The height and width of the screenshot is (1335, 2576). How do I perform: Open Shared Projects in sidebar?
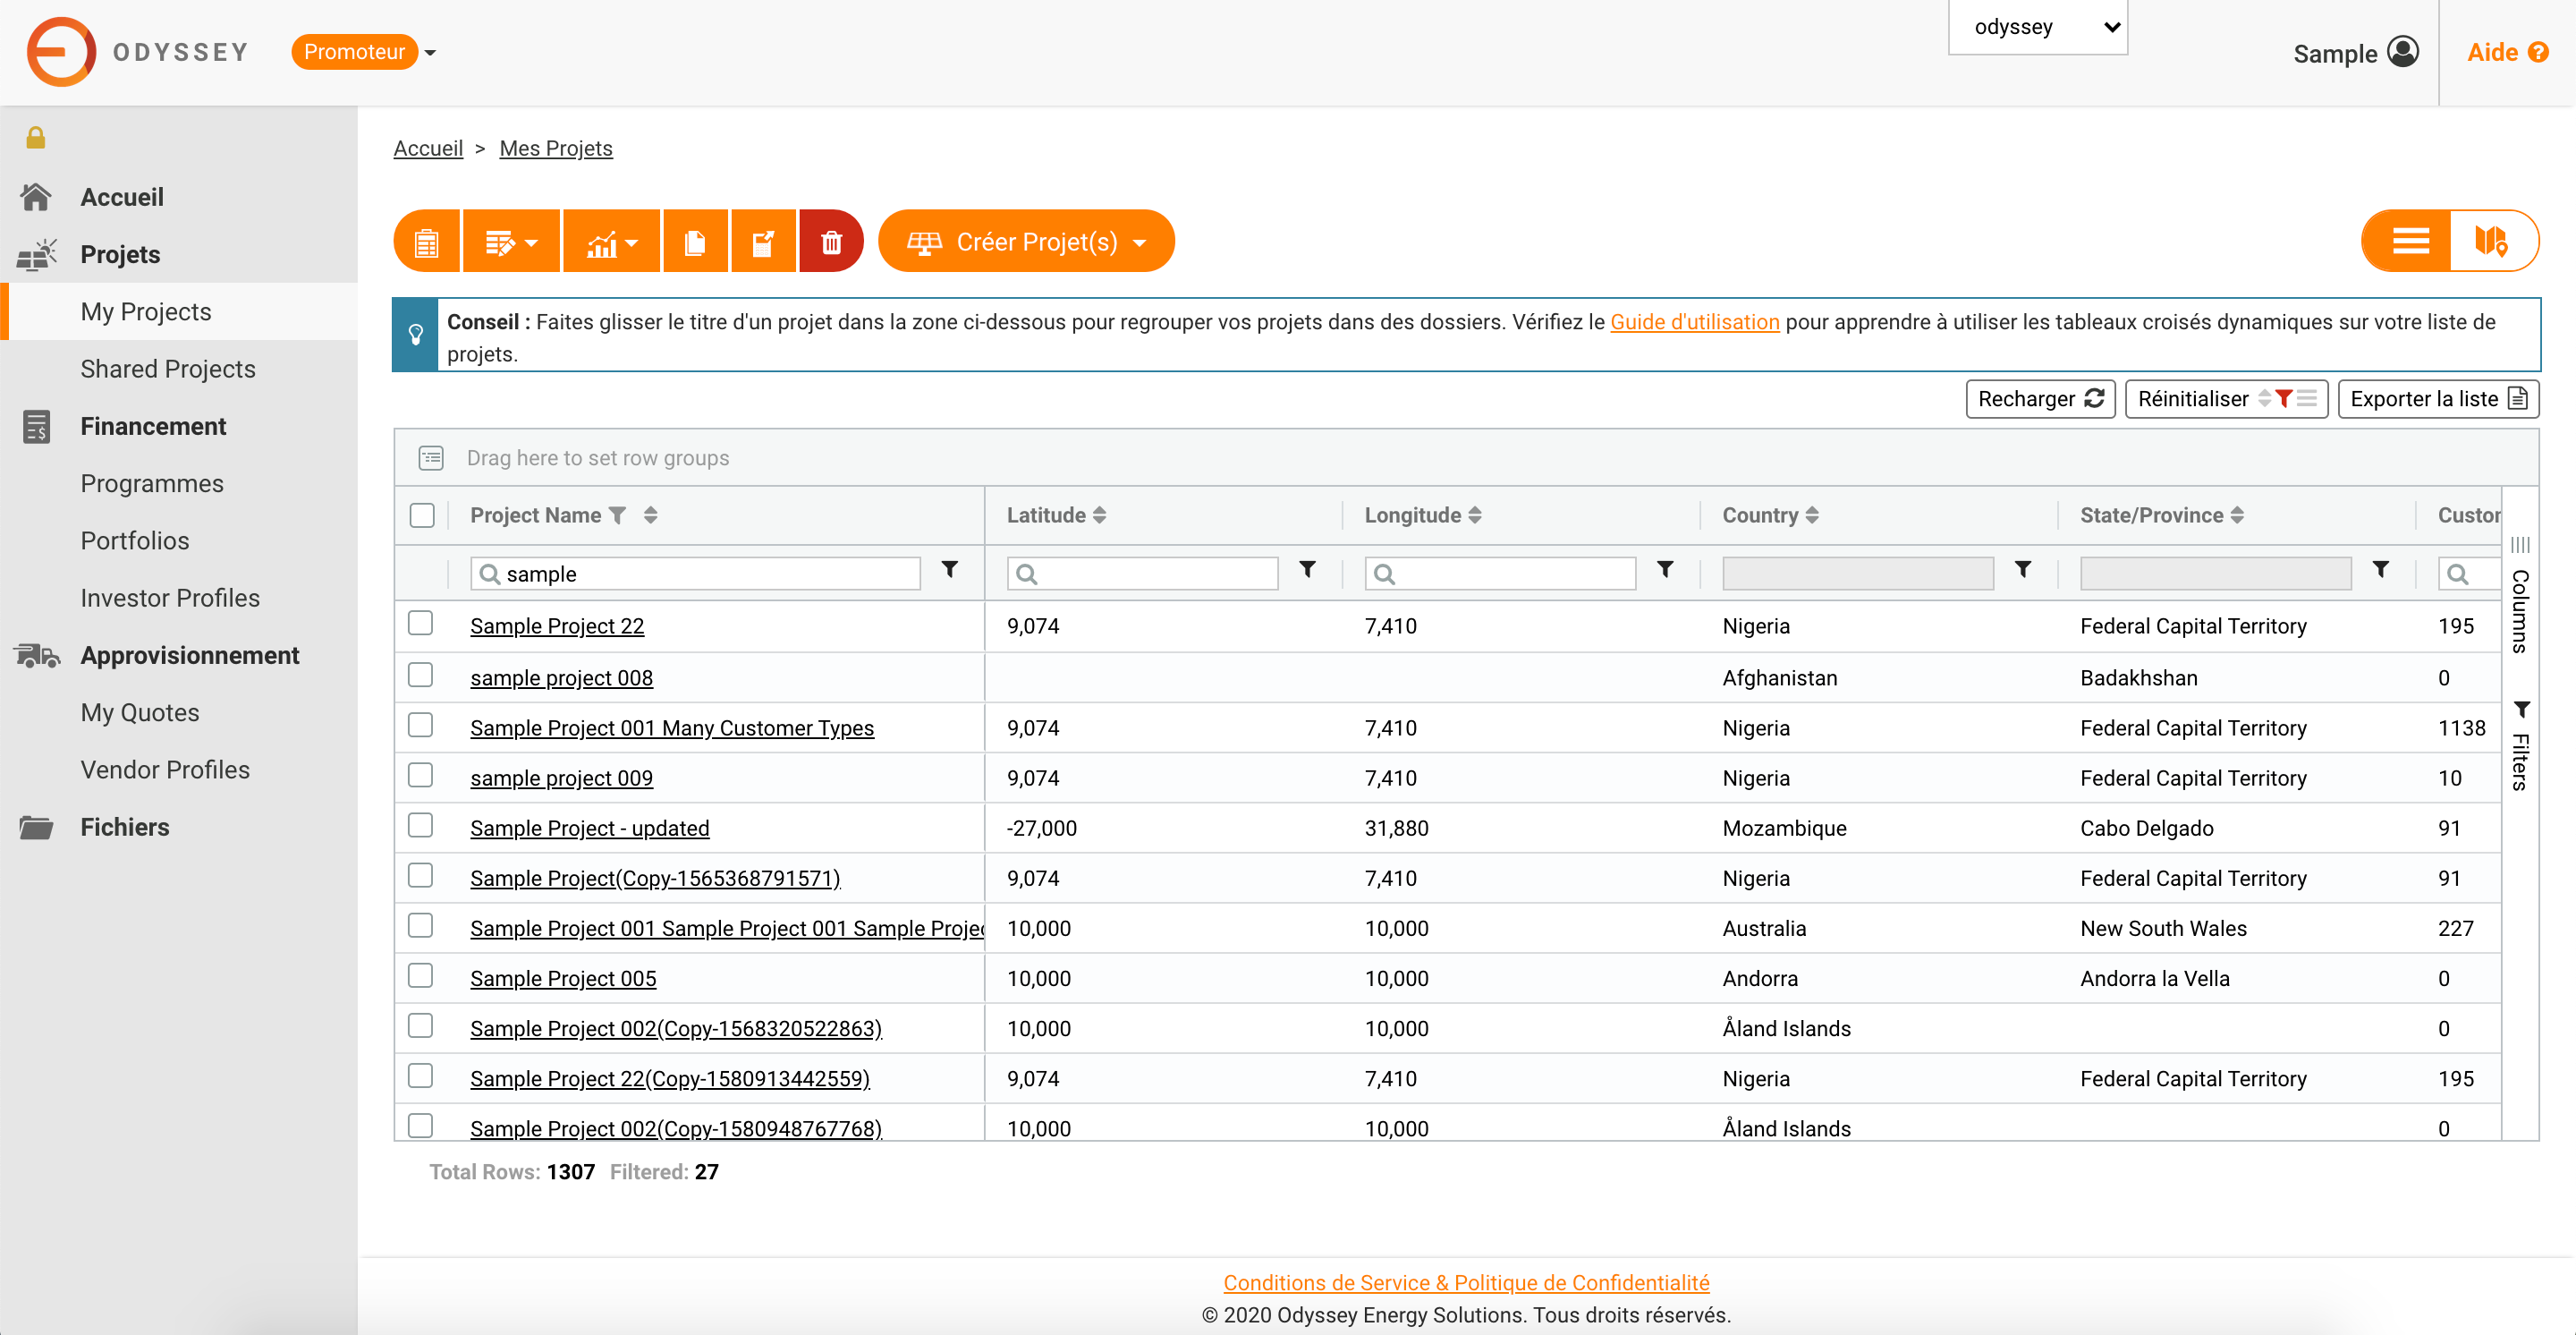[168, 369]
